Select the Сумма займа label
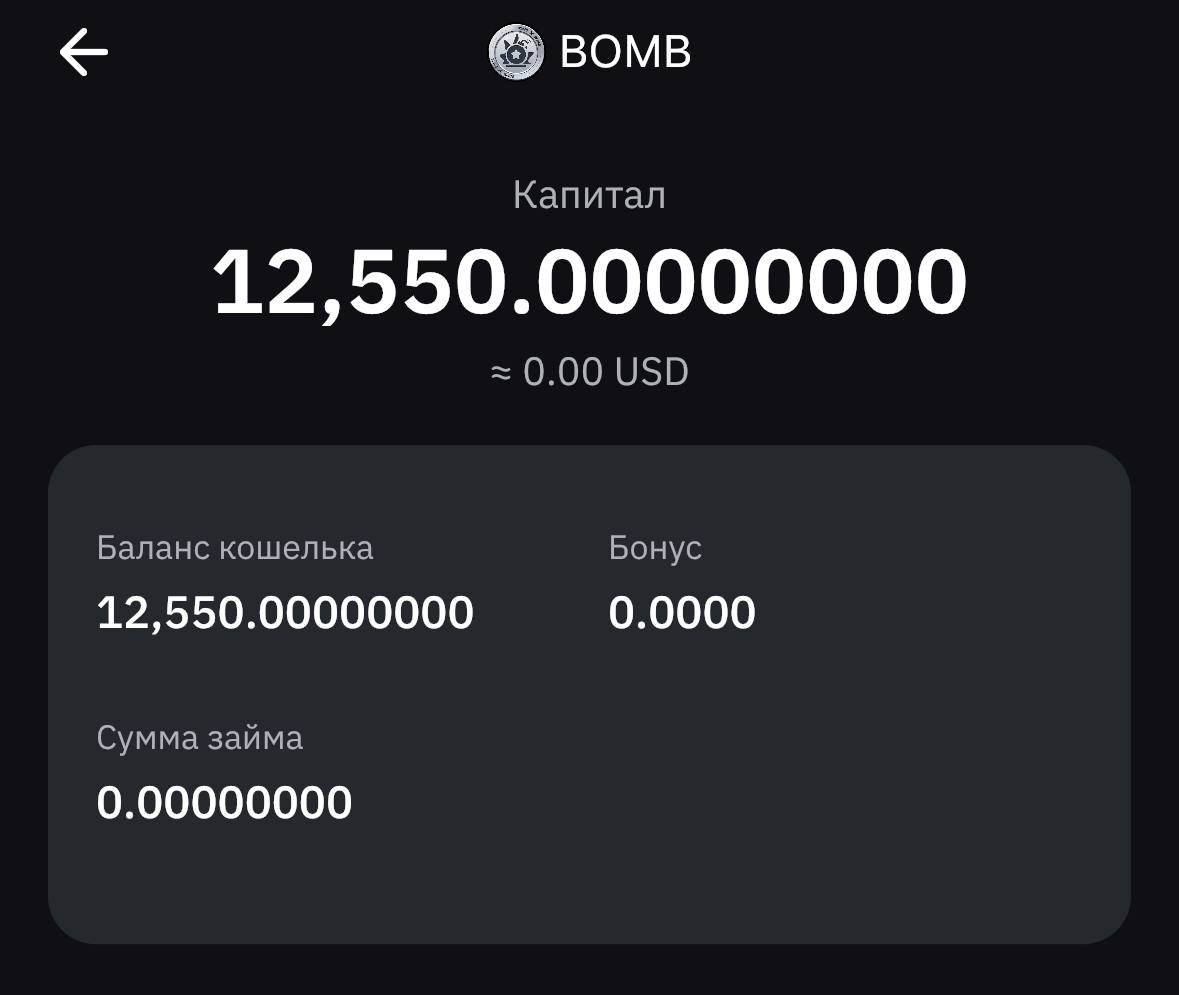 click(200, 738)
